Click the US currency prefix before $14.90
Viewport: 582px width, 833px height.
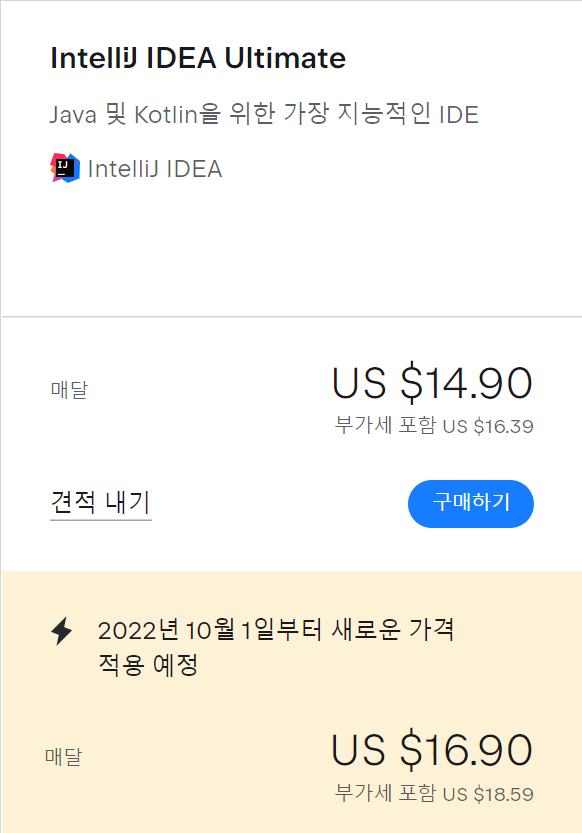point(359,383)
